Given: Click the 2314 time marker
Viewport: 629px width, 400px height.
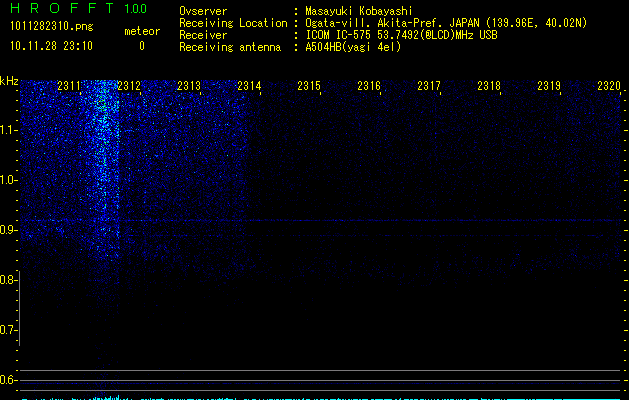Looking at the screenshot, I should tap(249, 86).
